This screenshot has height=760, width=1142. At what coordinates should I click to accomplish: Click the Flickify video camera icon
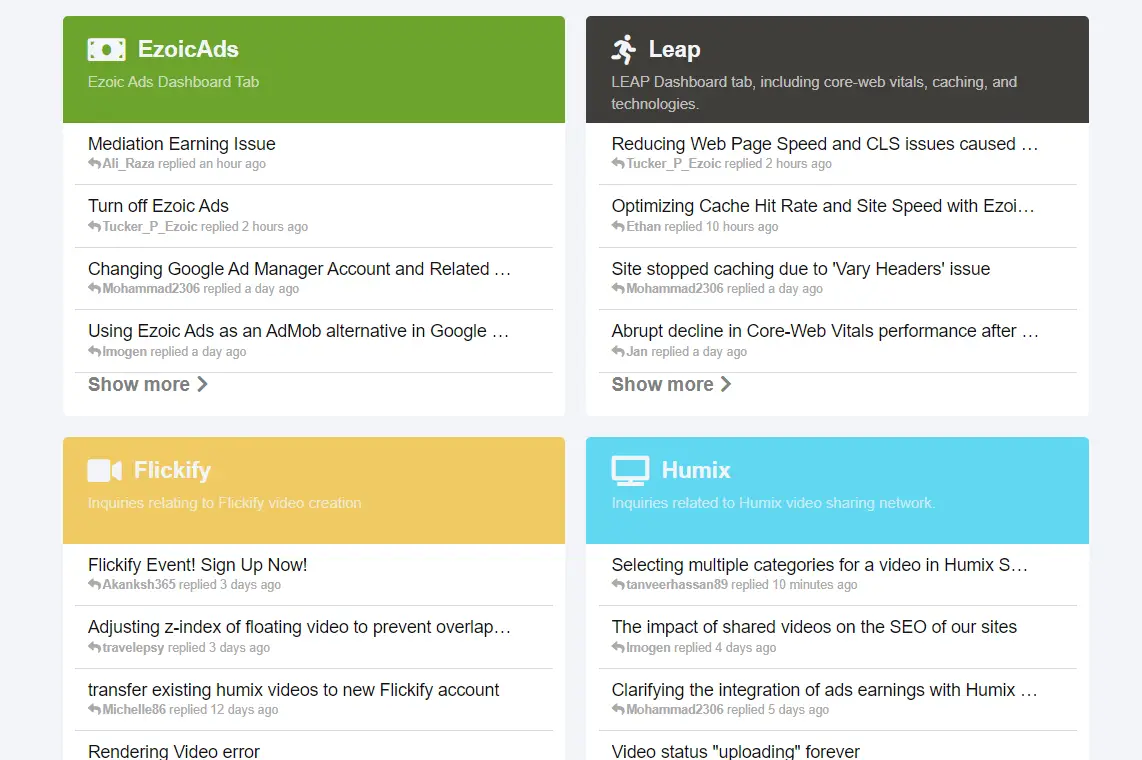click(x=105, y=470)
